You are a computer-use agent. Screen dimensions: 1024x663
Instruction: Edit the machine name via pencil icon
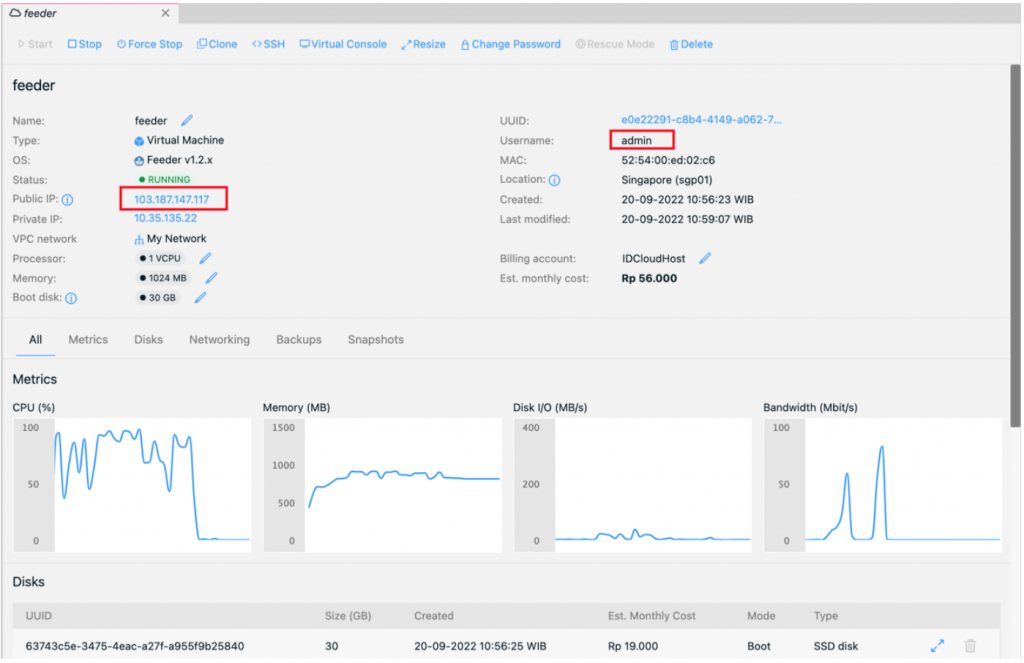[x=187, y=120]
